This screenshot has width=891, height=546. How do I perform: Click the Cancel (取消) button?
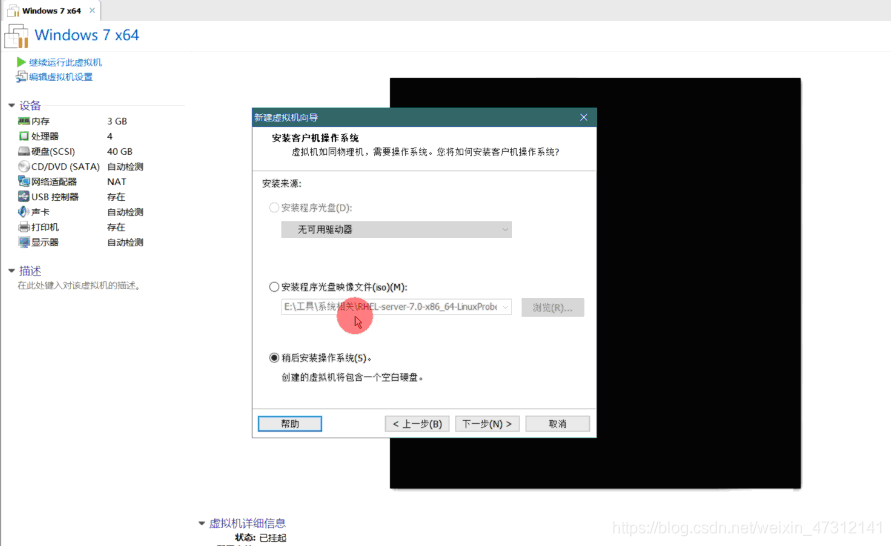(x=557, y=424)
